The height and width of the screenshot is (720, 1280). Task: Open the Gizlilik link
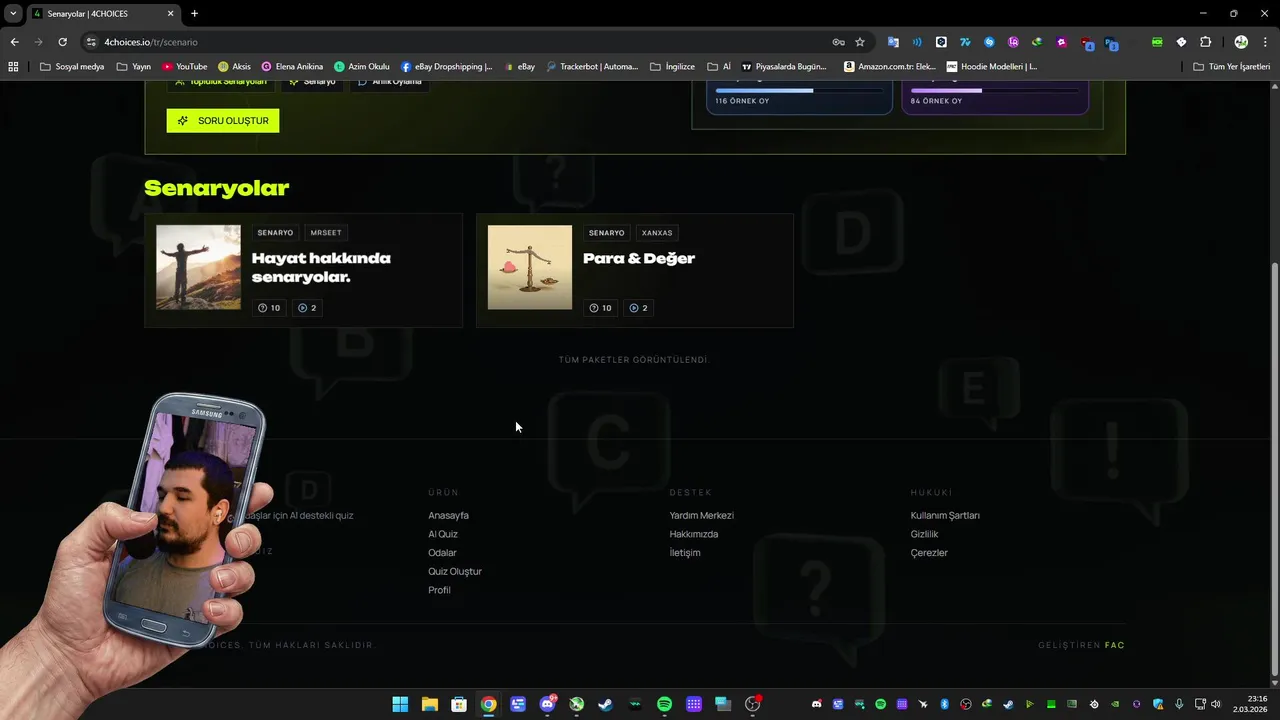[924, 534]
